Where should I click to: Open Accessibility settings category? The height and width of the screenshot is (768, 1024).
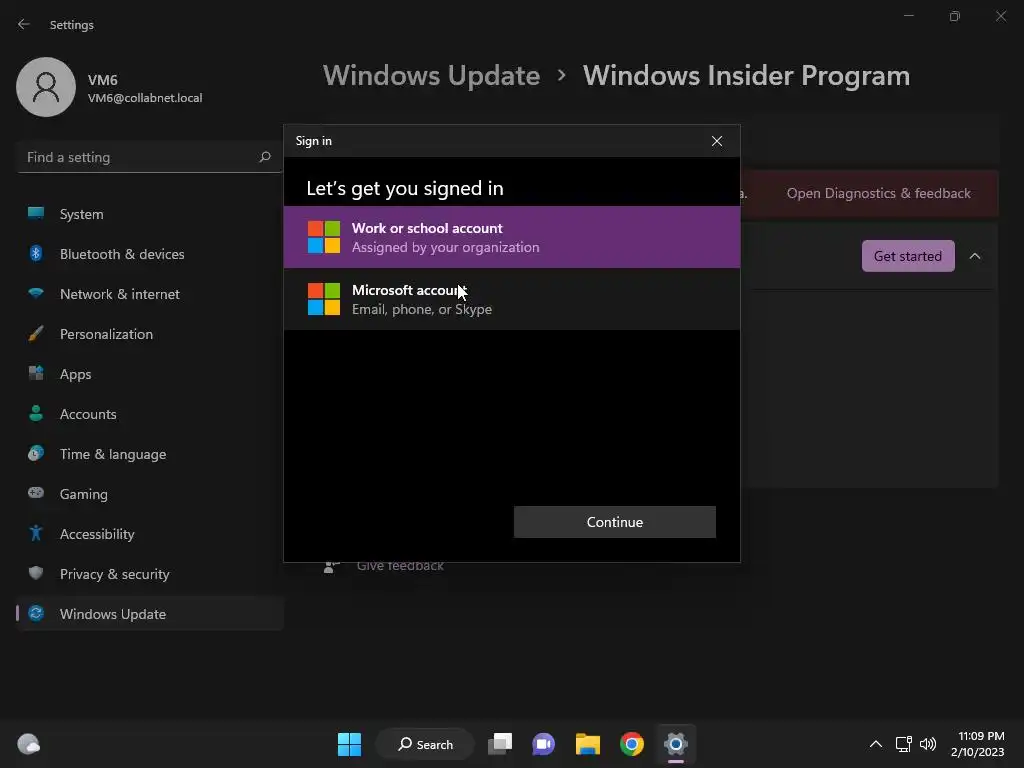click(150, 534)
